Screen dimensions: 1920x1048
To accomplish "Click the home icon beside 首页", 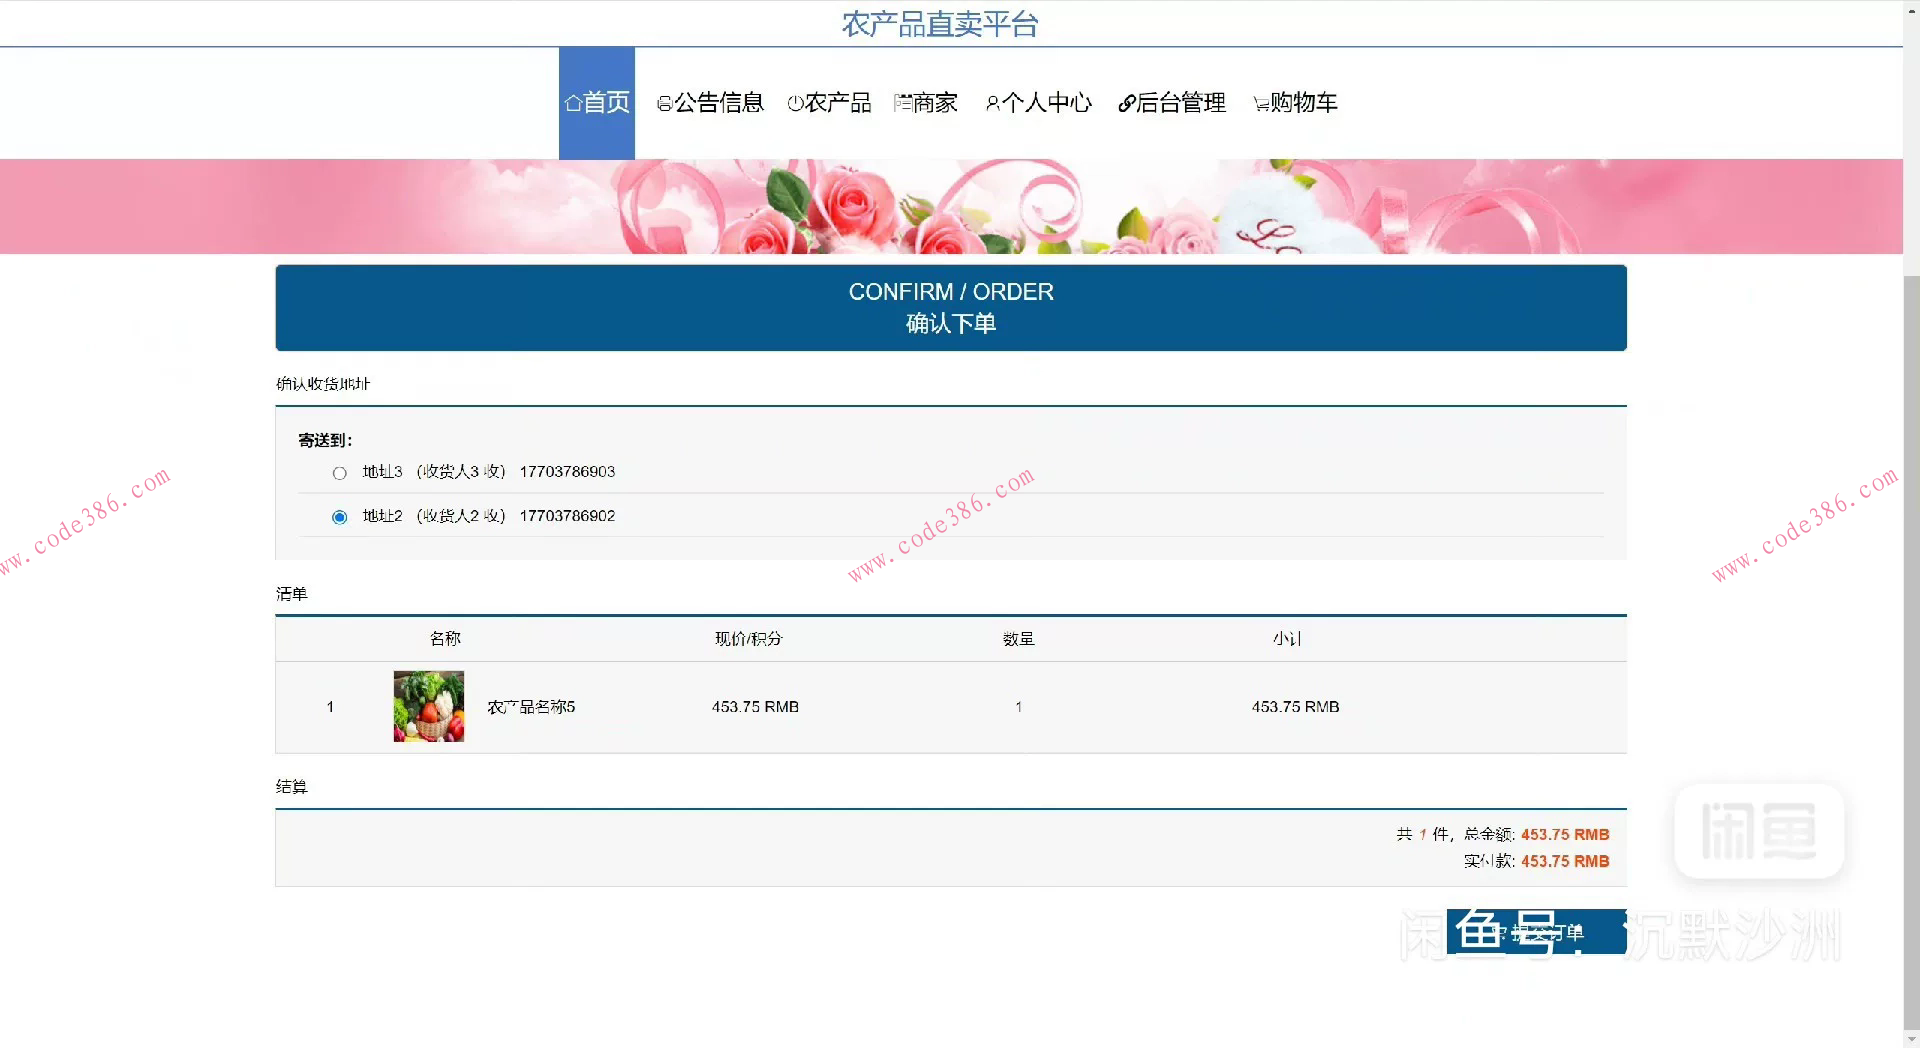I will pos(573,102).
